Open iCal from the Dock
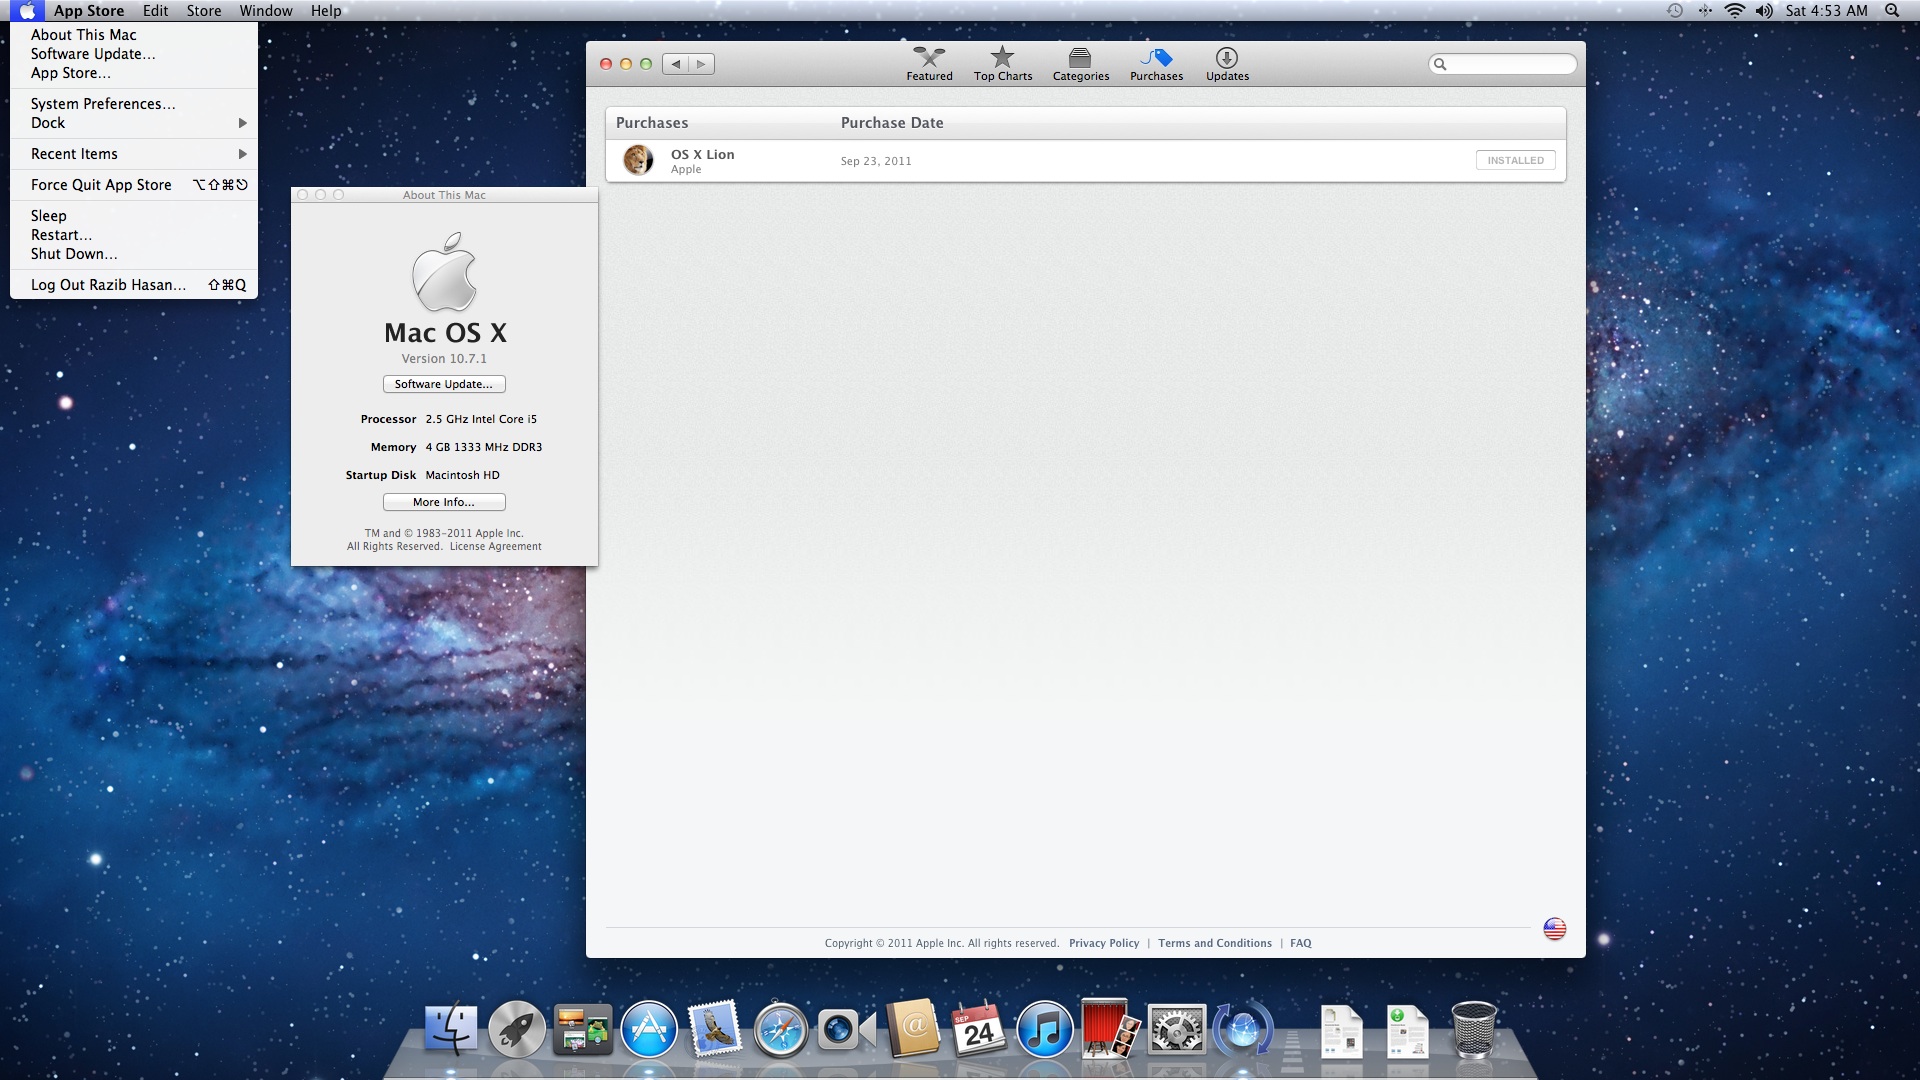The width and height of the screenshot is (1920, 1080). 978,1029
